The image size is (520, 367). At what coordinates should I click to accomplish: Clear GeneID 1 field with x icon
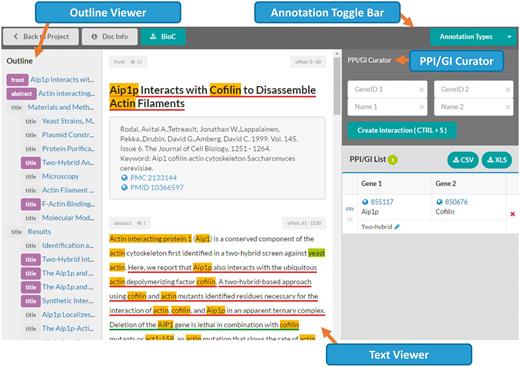click(421, 89)
